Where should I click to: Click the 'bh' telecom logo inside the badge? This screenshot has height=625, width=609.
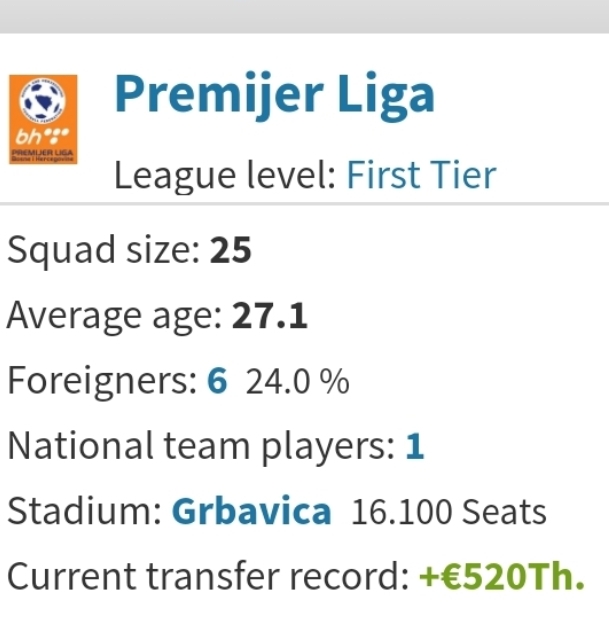click(42, 137)
